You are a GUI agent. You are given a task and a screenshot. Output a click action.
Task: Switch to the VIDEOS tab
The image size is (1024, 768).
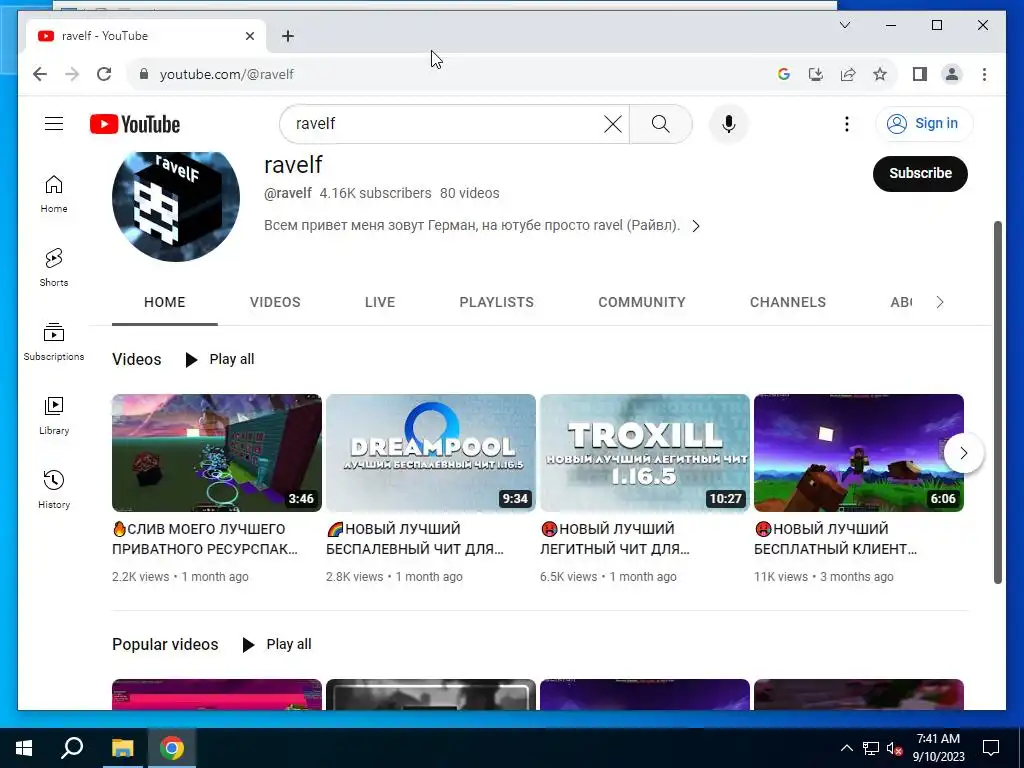point(275,302)
